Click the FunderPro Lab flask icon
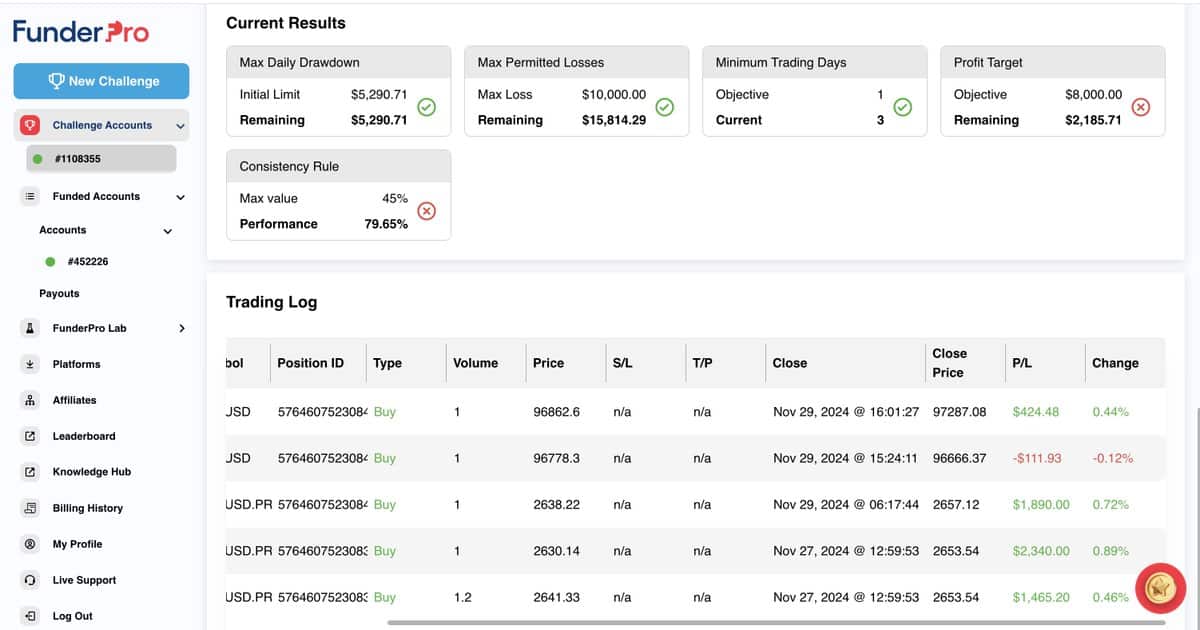This screenshot has width=1200, height=630. [30, 328]
